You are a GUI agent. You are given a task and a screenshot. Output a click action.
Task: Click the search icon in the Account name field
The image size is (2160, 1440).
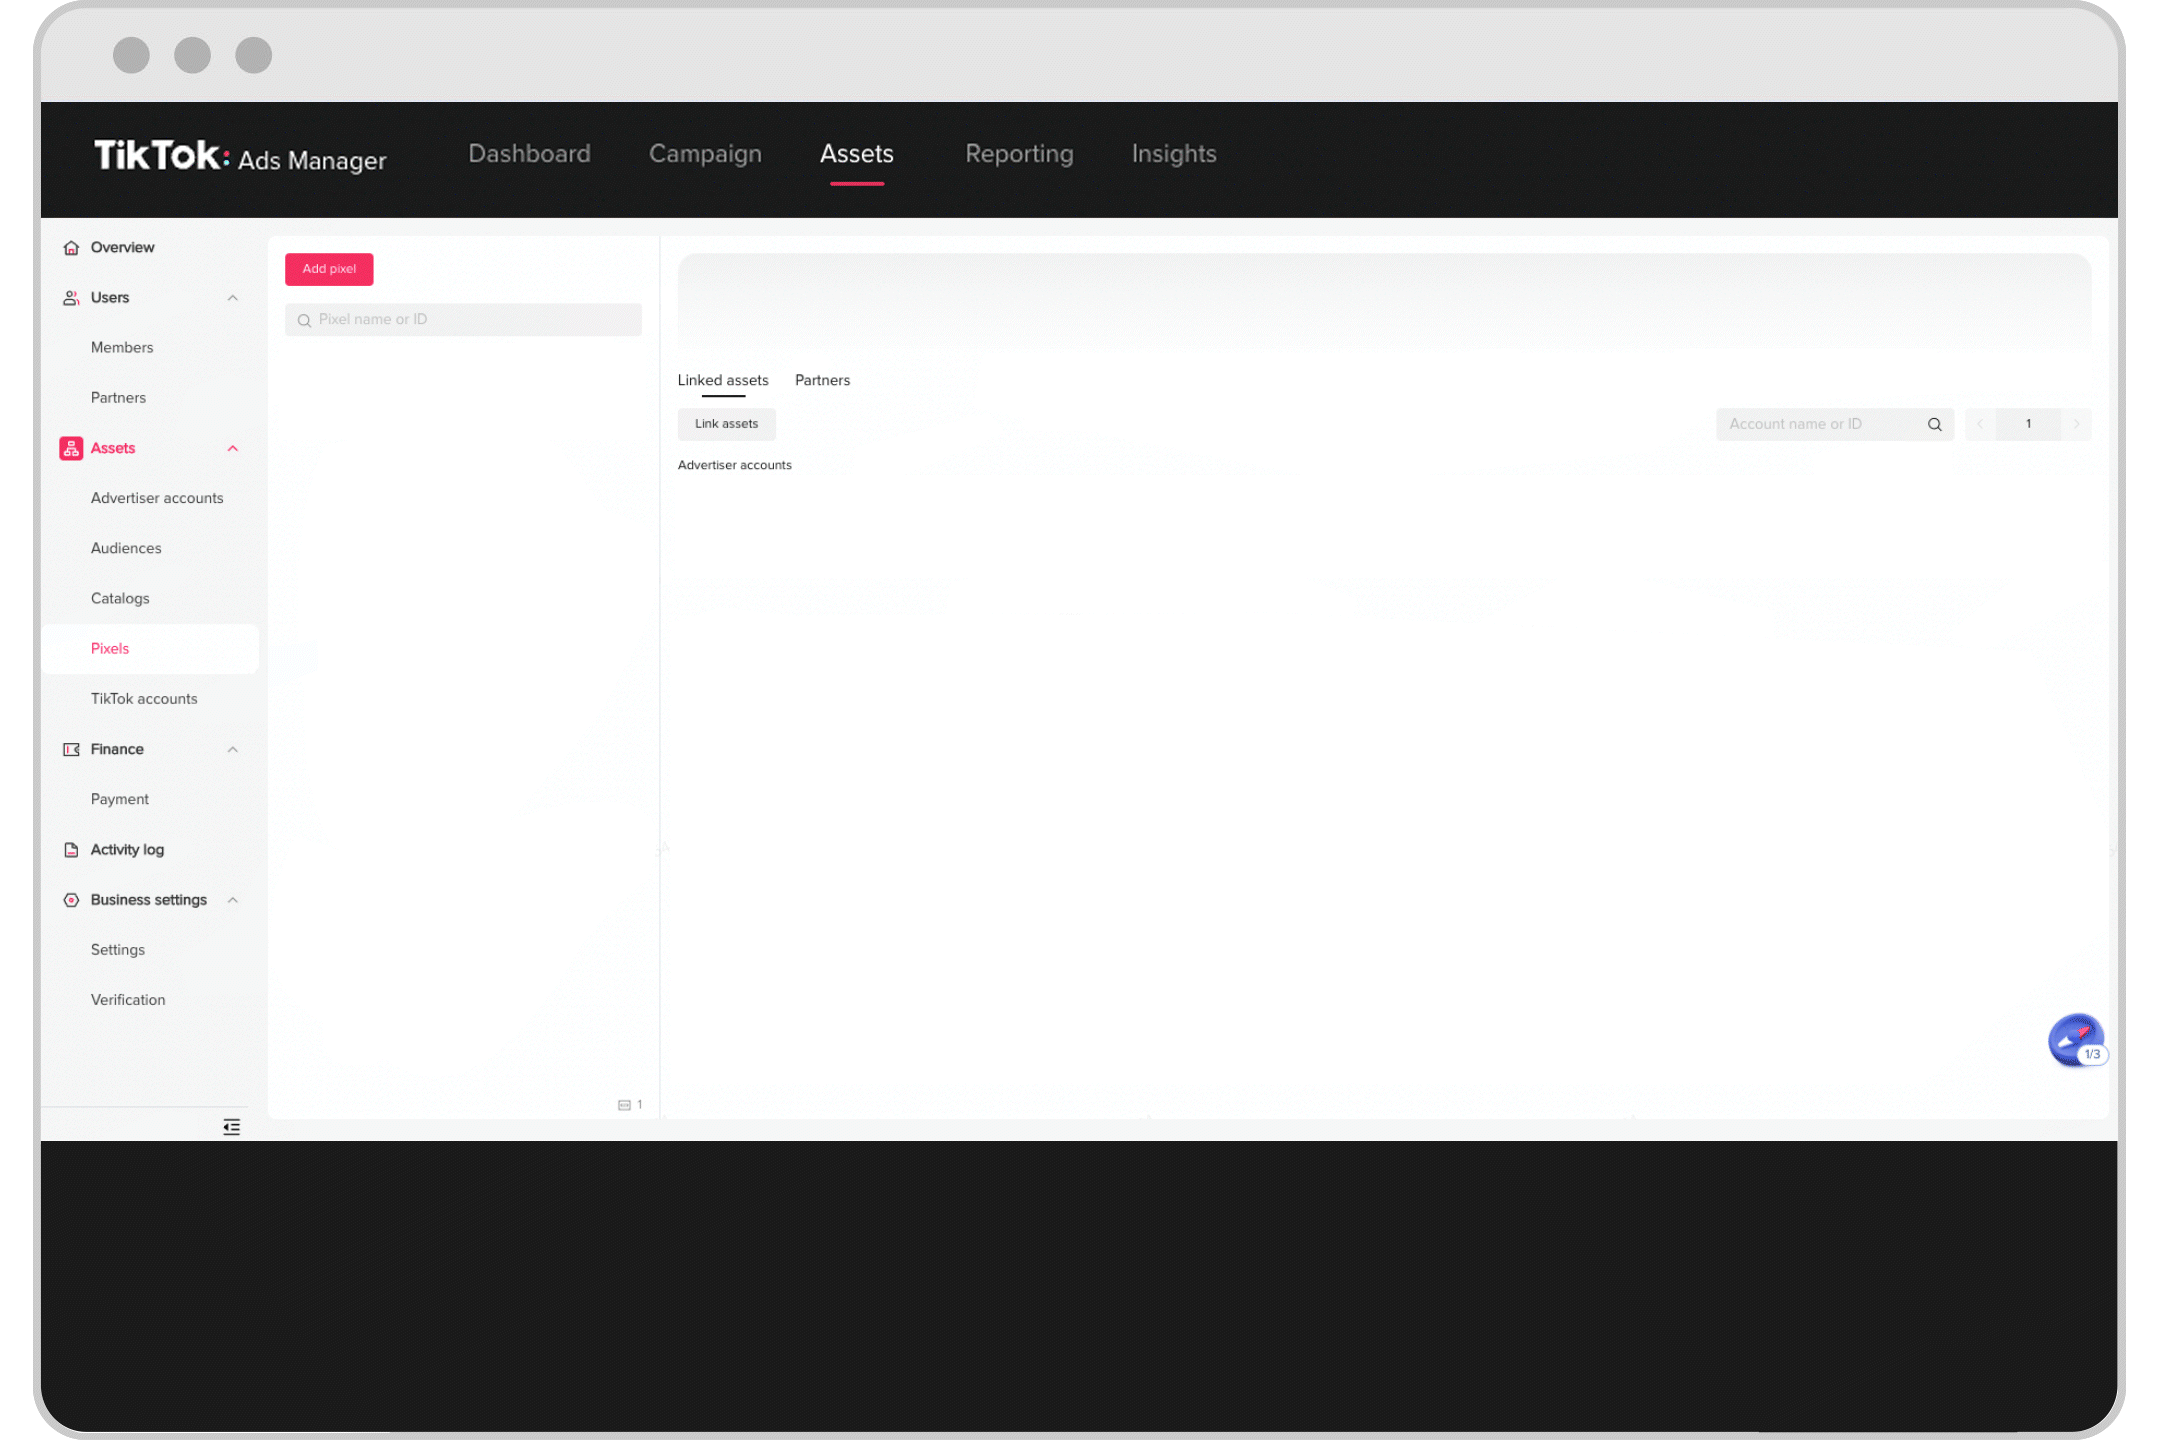pos(1935,424)
